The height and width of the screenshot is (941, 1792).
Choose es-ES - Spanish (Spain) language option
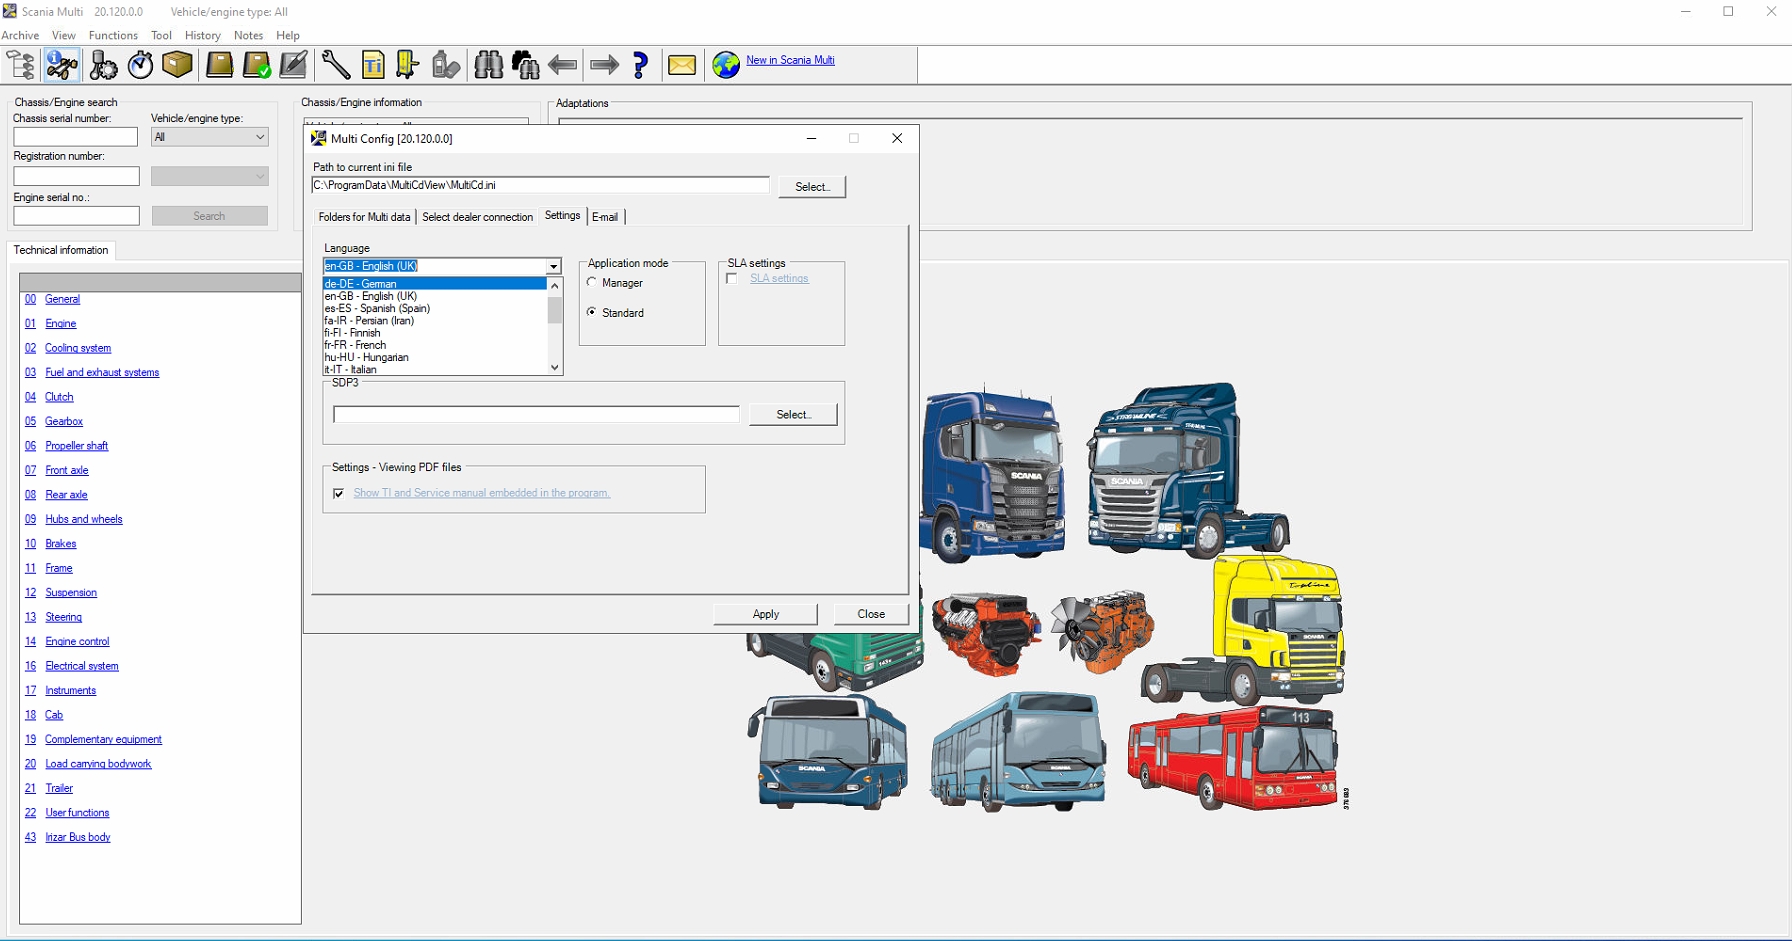click(x=435, y=308)
